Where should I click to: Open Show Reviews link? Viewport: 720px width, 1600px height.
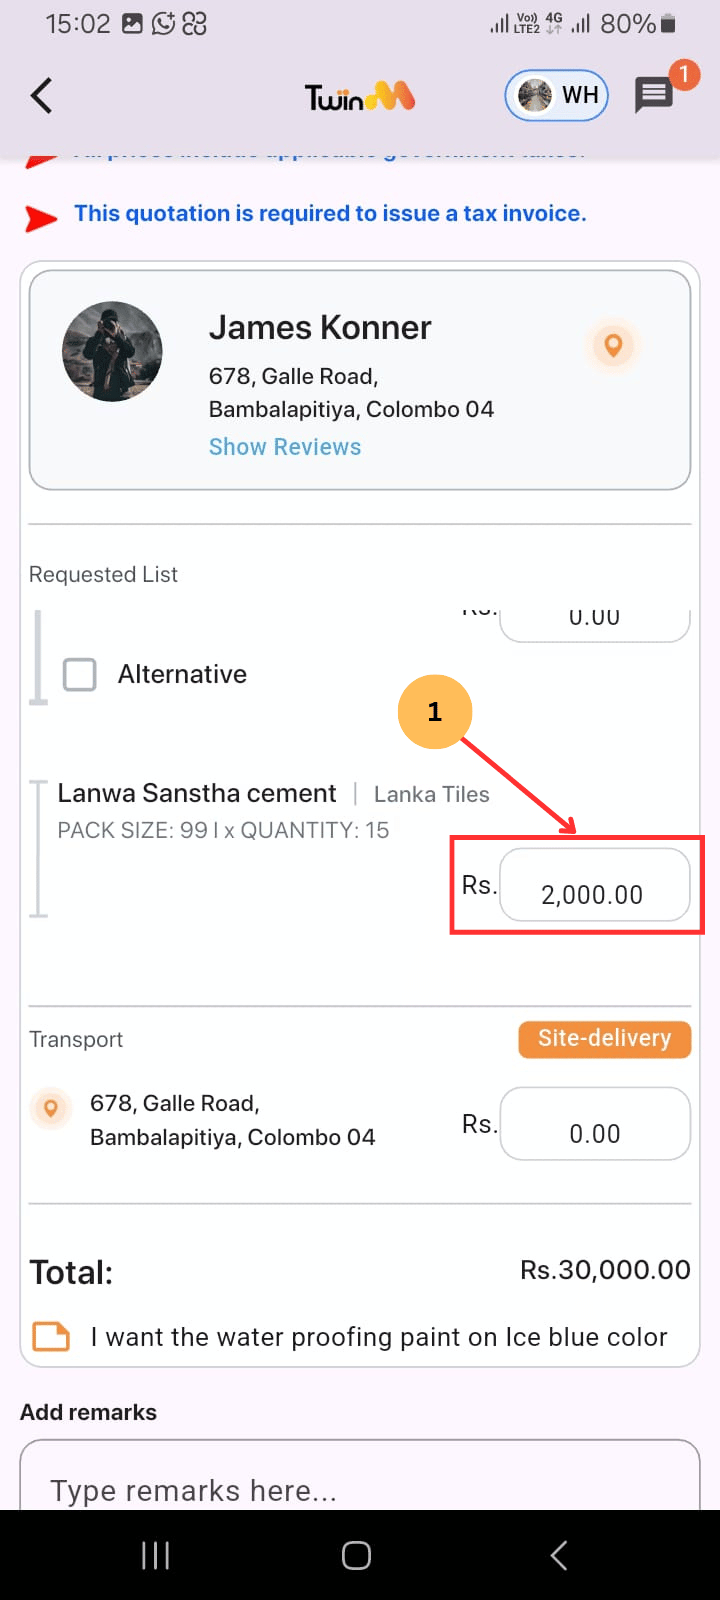[x=284, y=447]
